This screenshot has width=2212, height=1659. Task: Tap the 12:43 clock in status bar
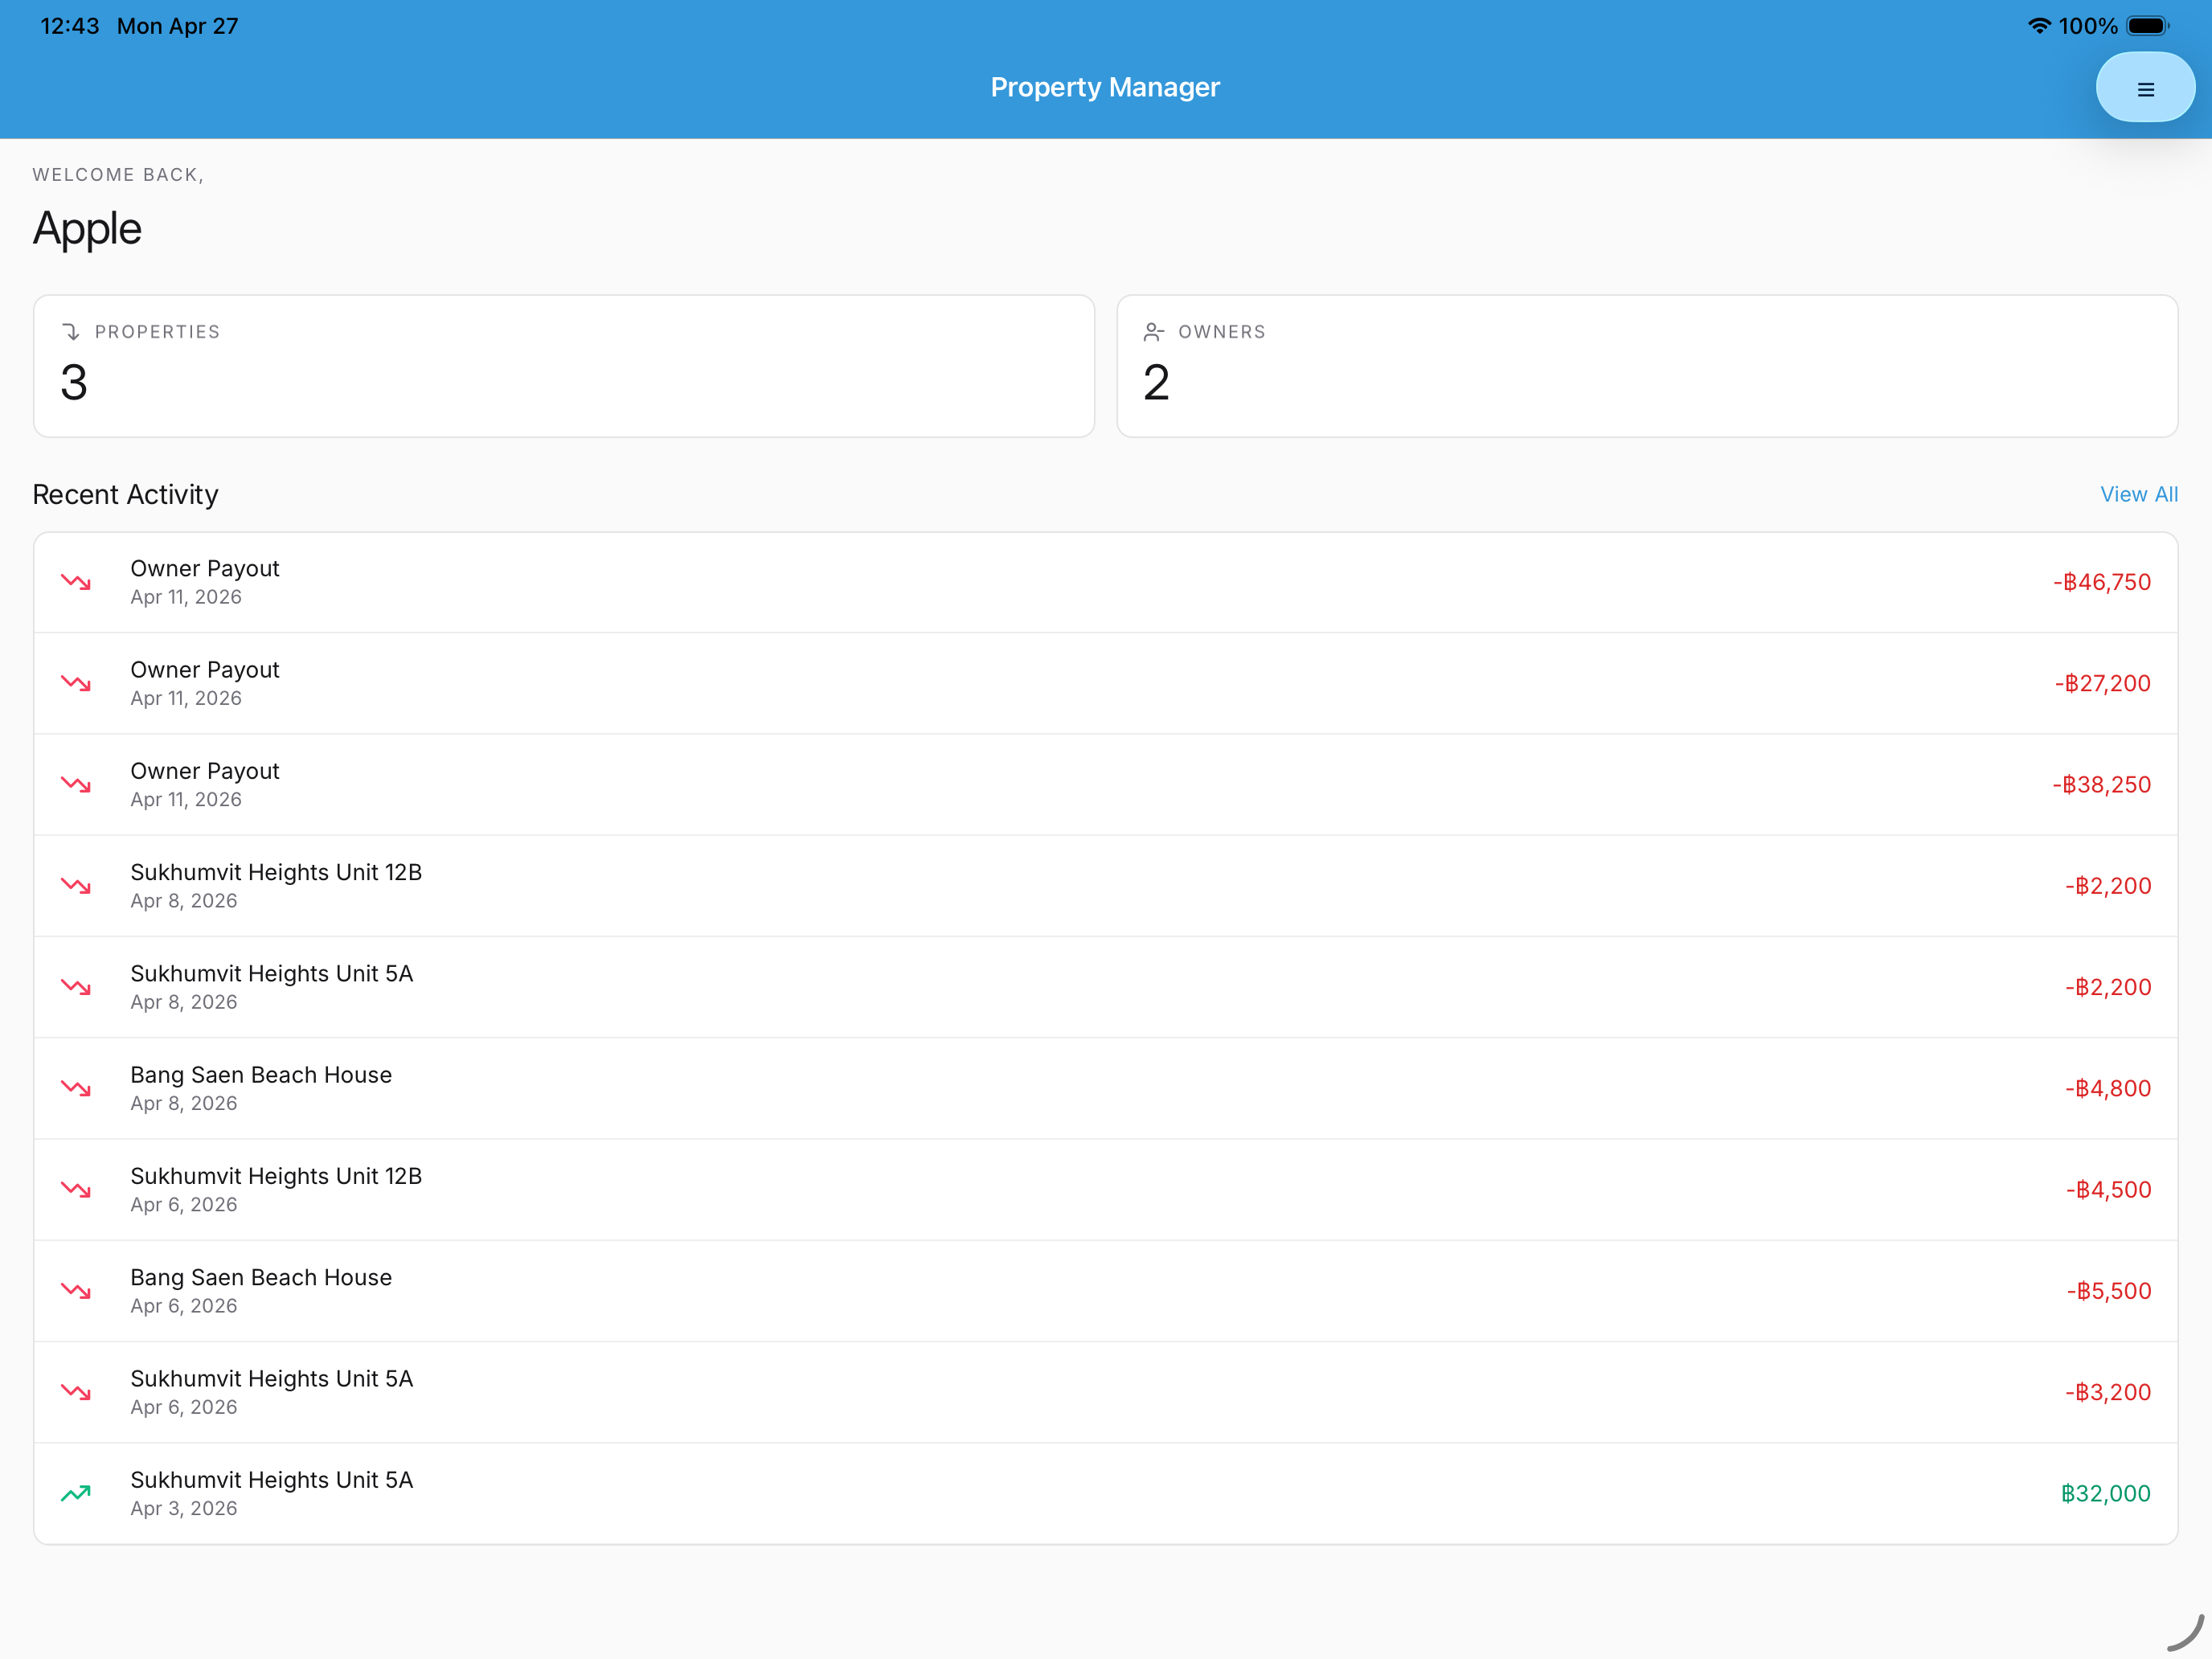[69, 26]
